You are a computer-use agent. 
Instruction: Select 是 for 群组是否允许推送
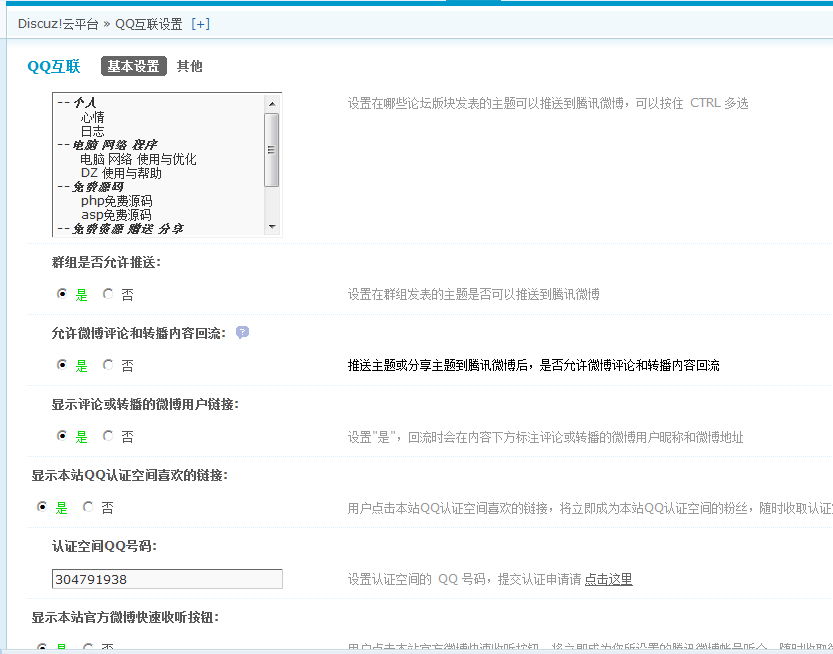pos(62,294)
